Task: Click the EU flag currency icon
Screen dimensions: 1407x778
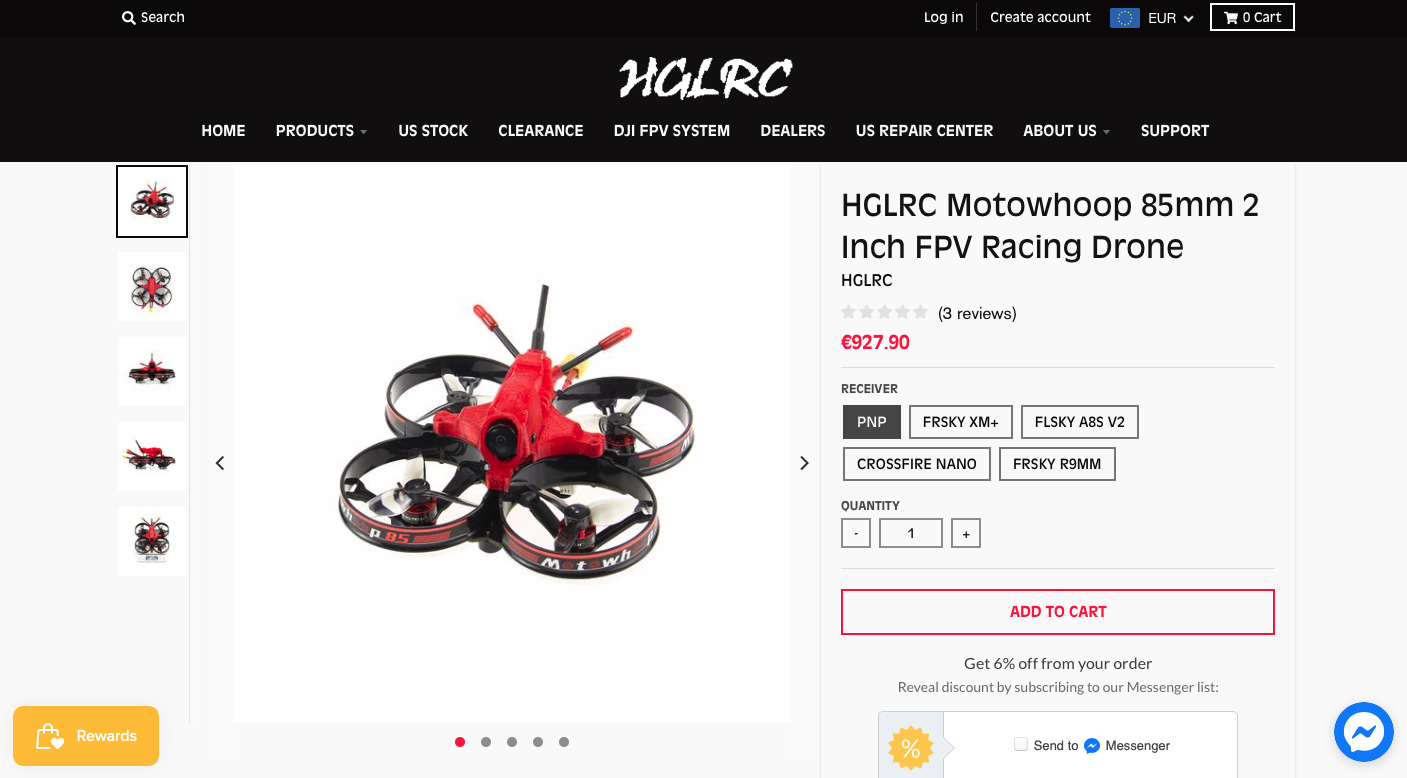Action: pyautogui.click(x=1125, y=17)
